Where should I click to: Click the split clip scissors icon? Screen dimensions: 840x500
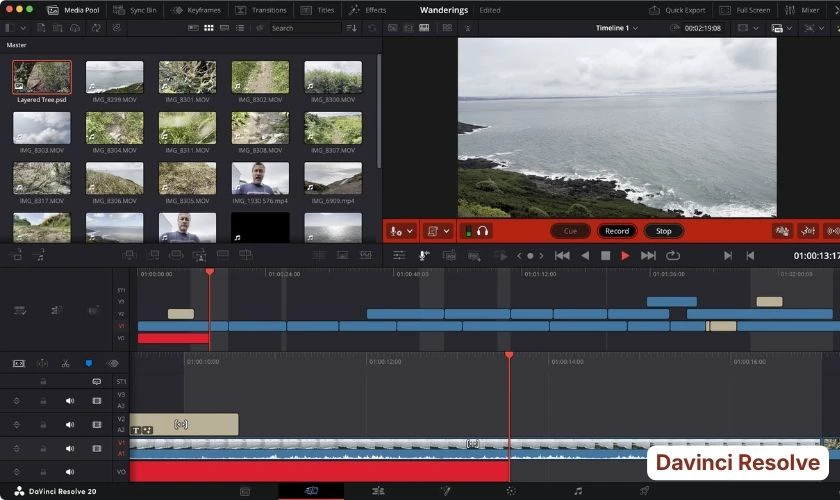(x=65, y=363)
